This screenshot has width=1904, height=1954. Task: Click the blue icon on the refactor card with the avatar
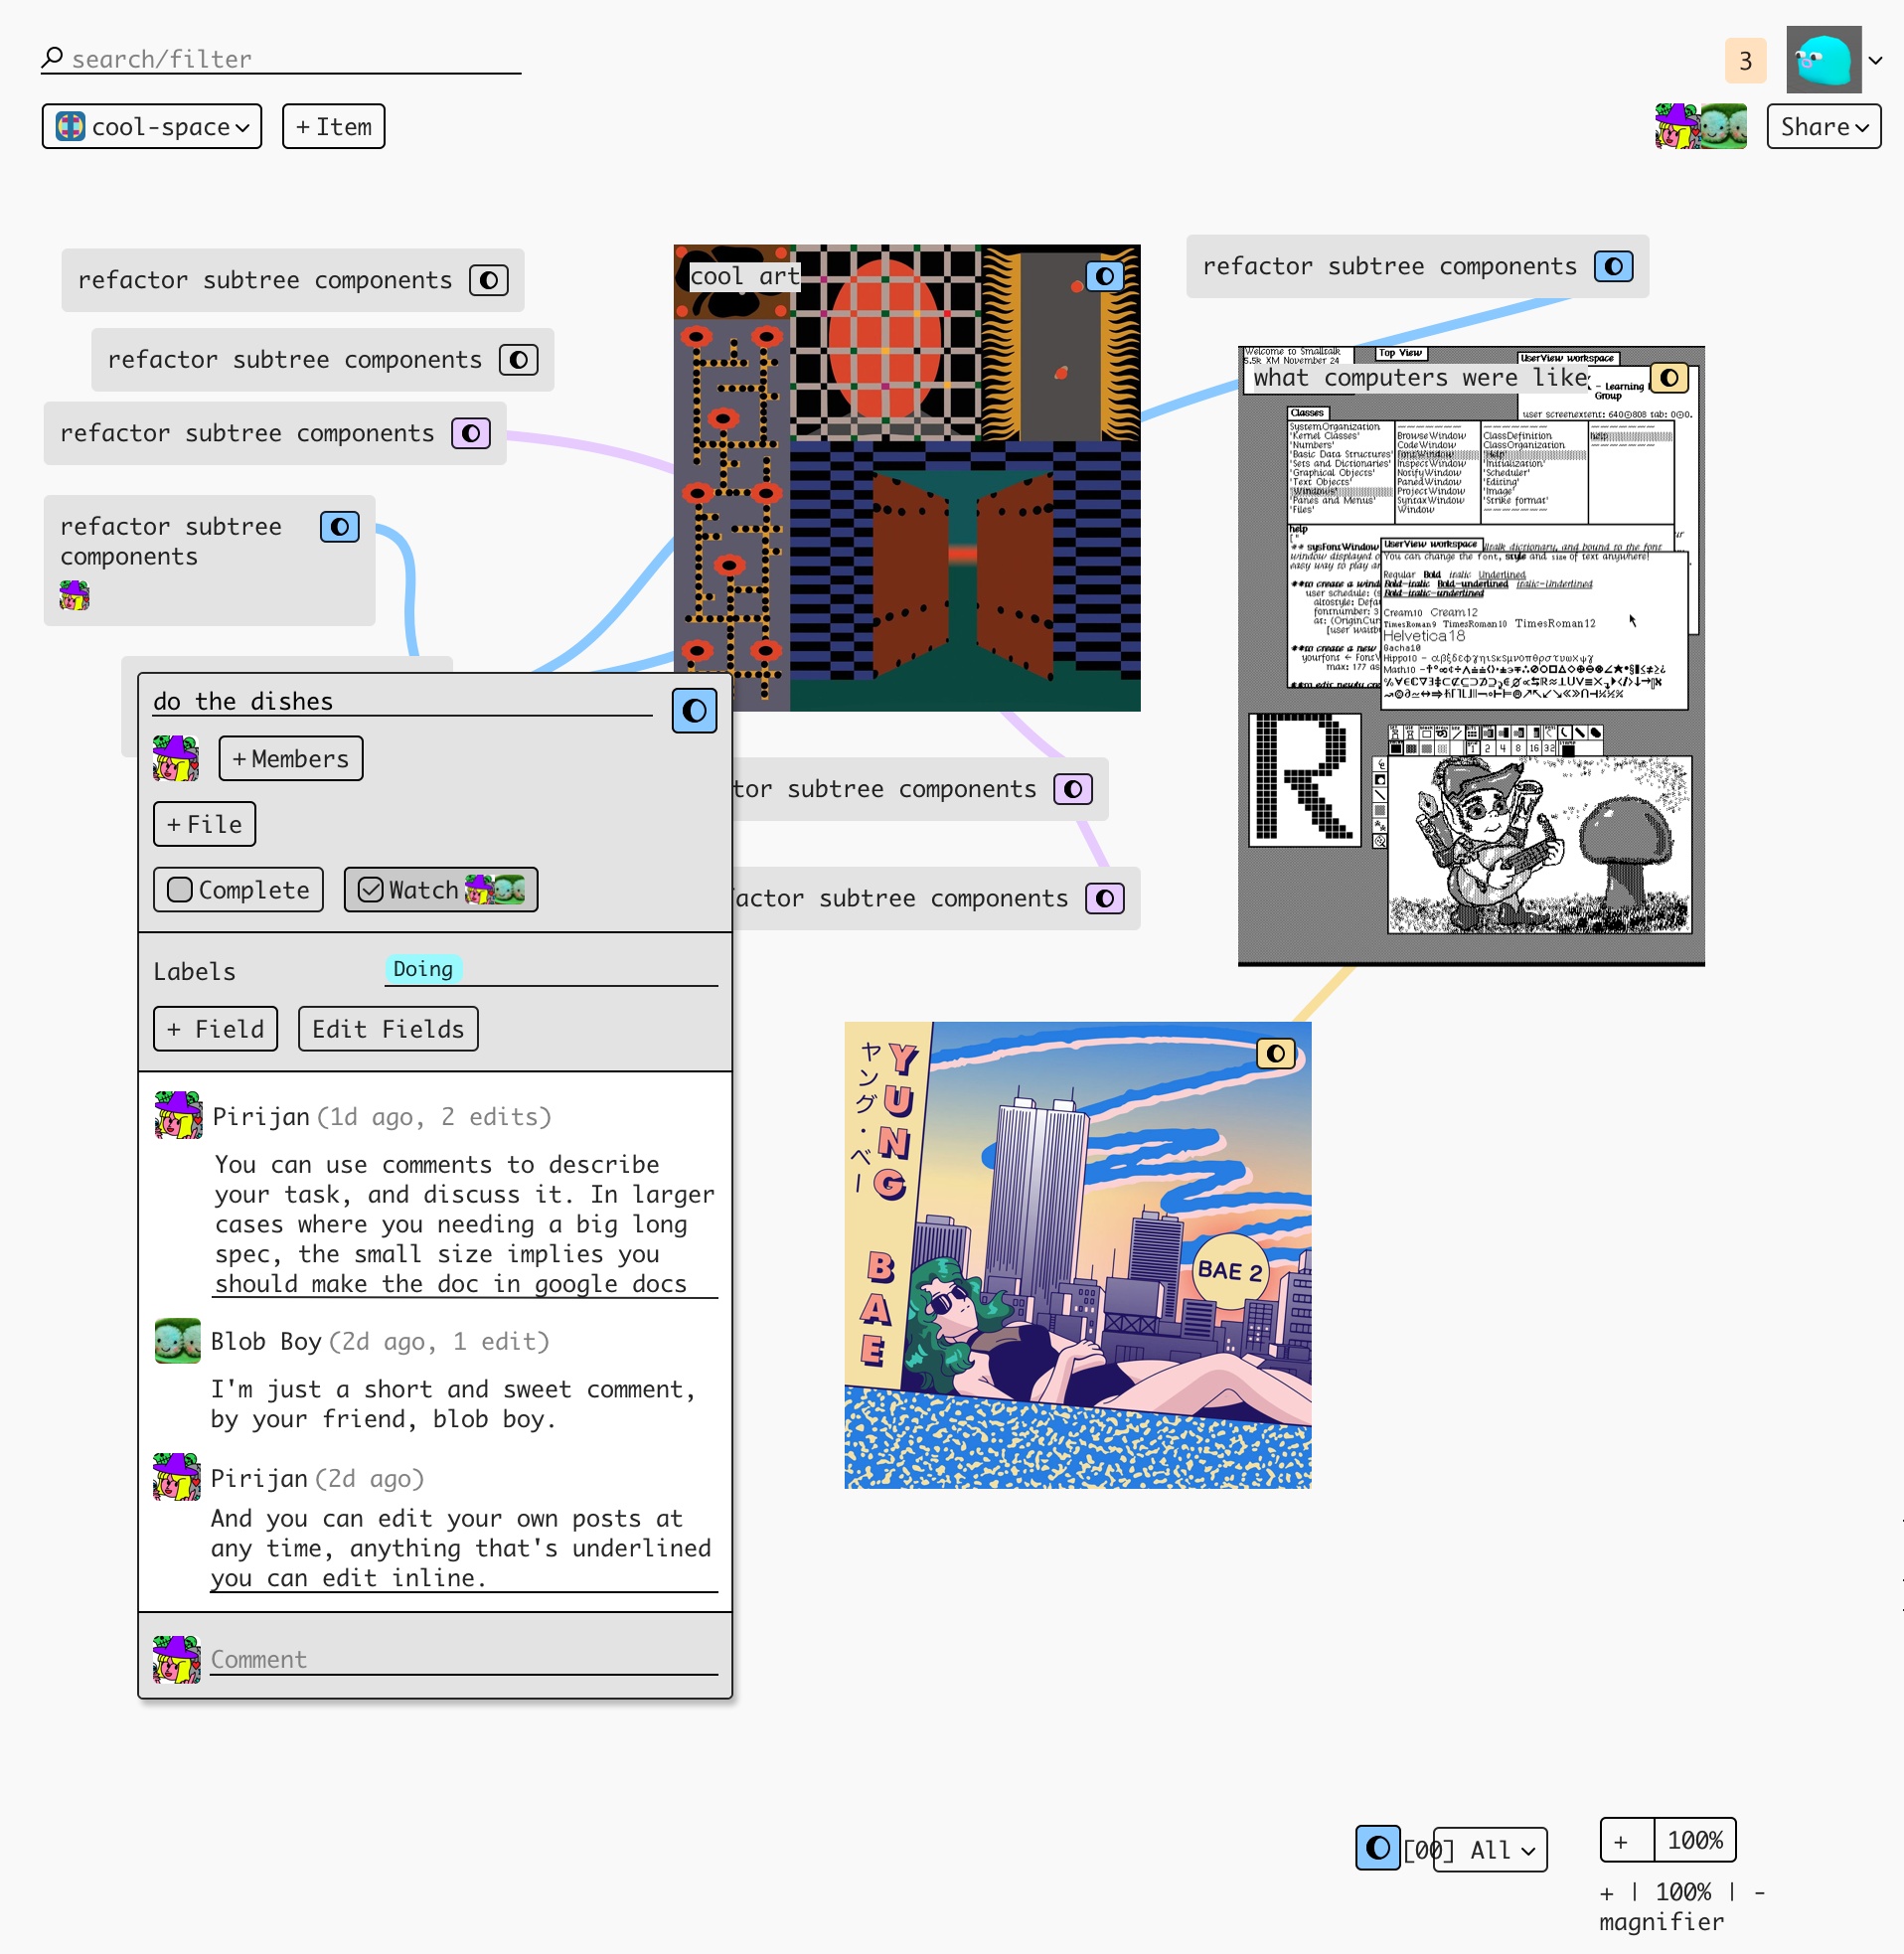(339, 527)
